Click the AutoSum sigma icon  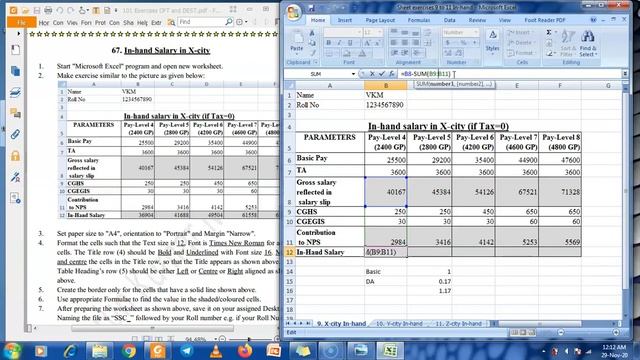click(549, 32)
